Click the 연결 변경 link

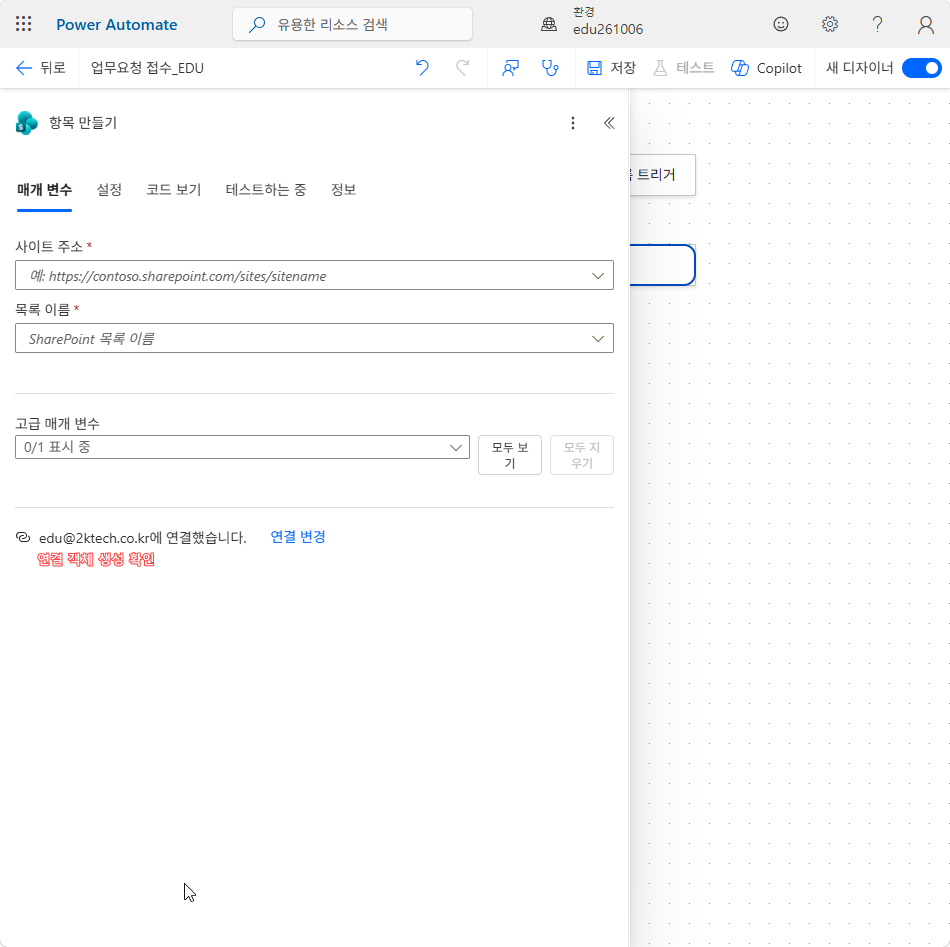click(297, 537)
